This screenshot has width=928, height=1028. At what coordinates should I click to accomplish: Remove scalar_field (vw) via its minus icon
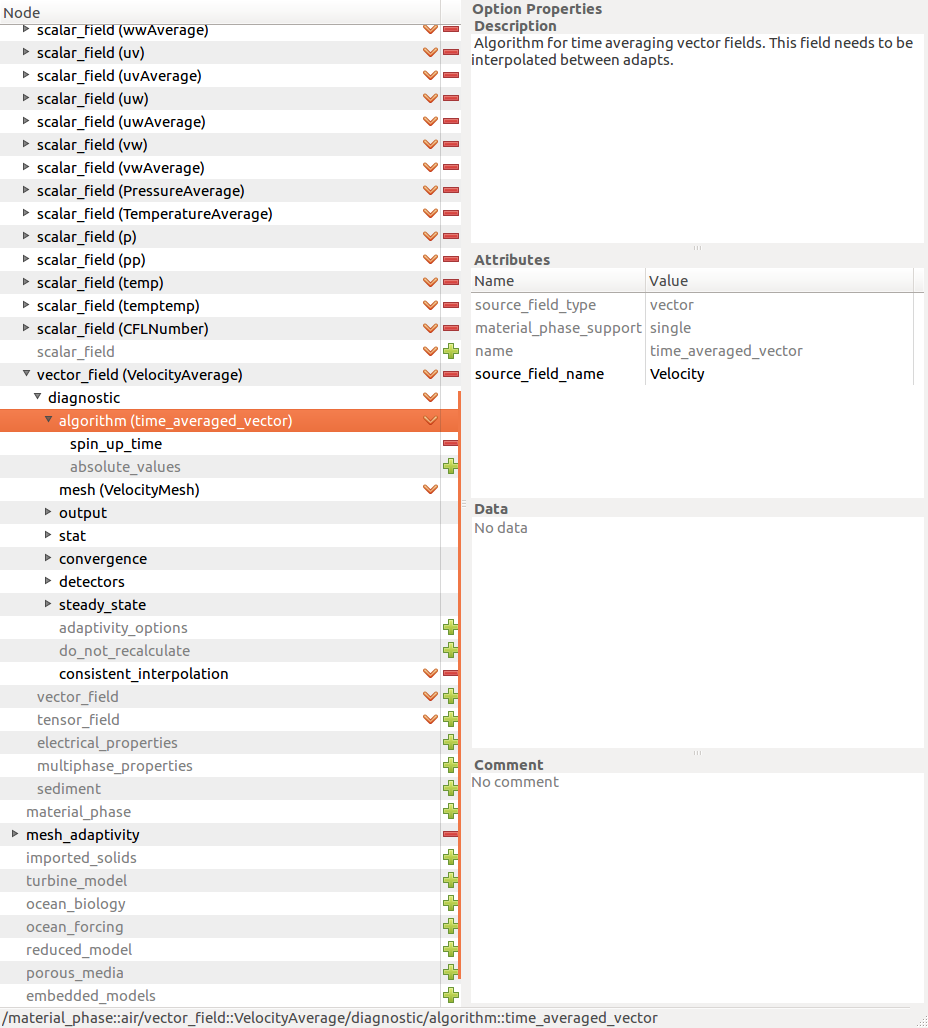451,144
